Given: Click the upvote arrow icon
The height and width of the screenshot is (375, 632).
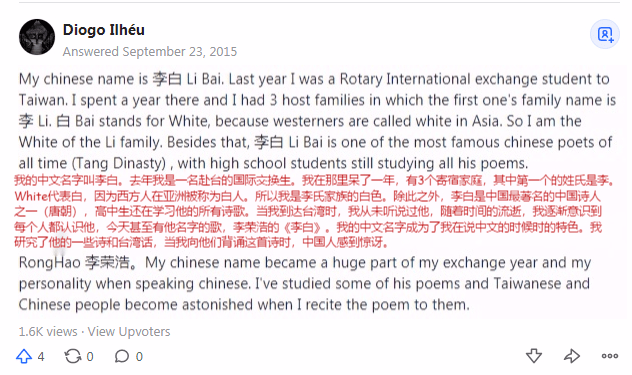Looking at the screenshot, I should tap(24, 356).
